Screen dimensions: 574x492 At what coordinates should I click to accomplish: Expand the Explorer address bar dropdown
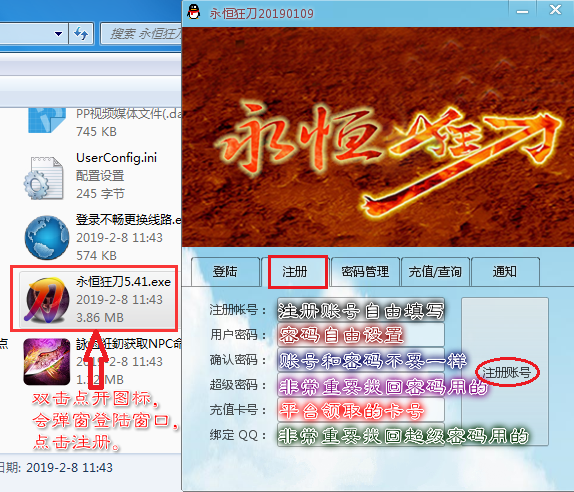coord(58,34)
